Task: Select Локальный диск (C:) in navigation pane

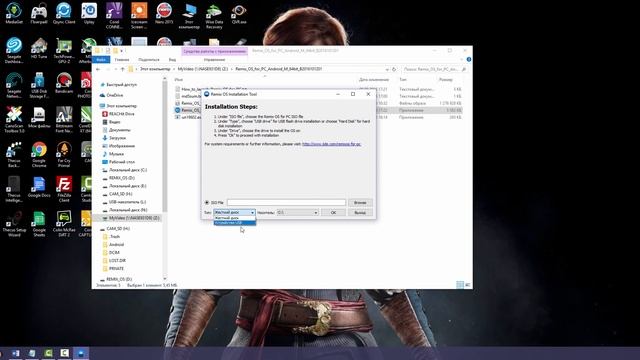Action: (128, 170)
